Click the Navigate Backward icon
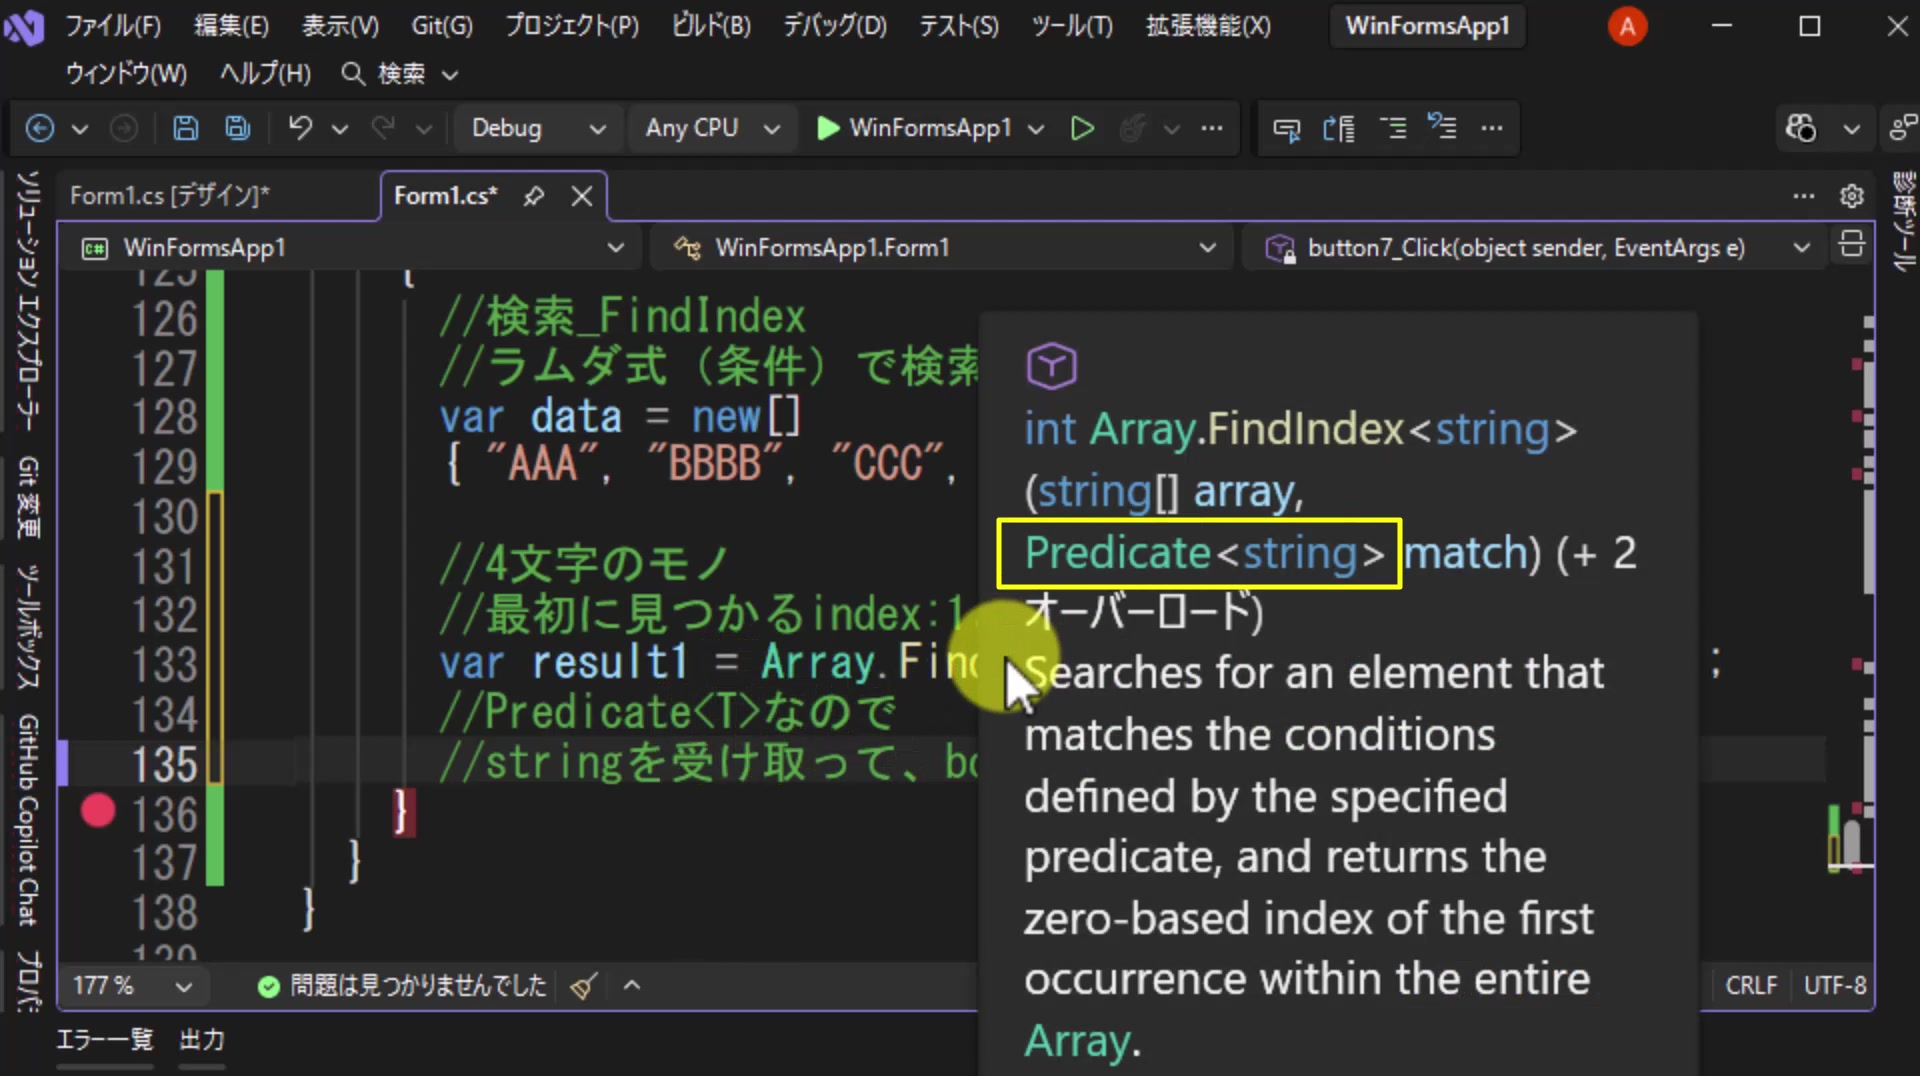Viewport: 1920px width, 1076px height. coord(39,128)
